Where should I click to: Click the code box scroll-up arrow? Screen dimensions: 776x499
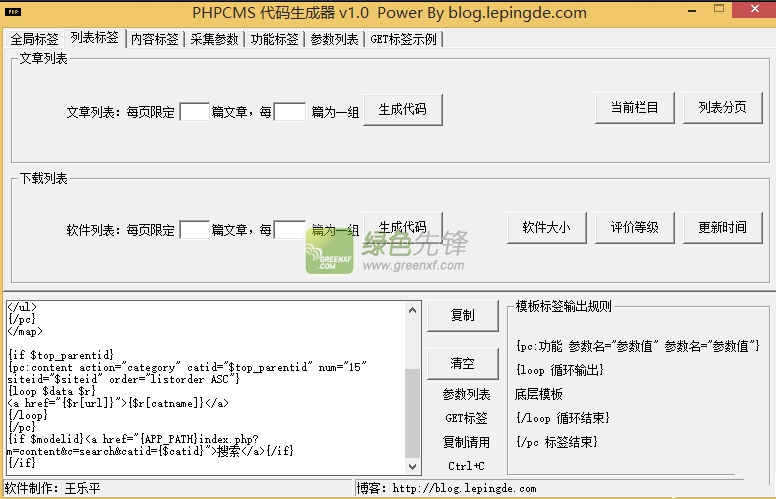pyautogui.click(x=412, y=310)
